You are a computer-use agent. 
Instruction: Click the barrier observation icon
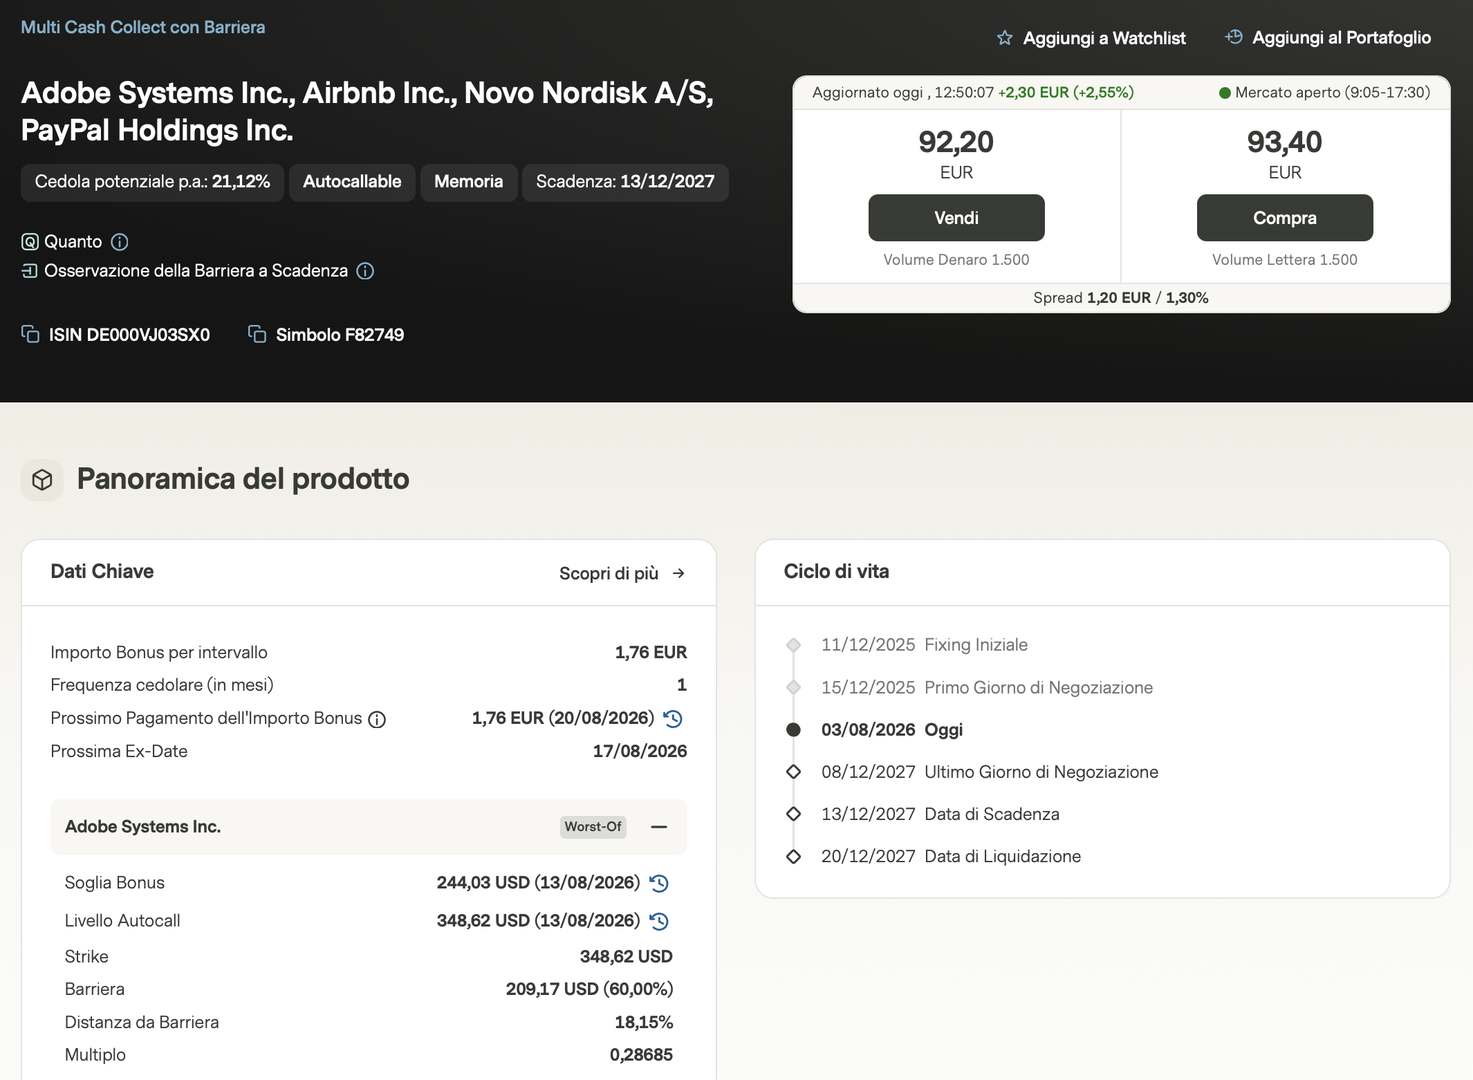coord(30,271)
